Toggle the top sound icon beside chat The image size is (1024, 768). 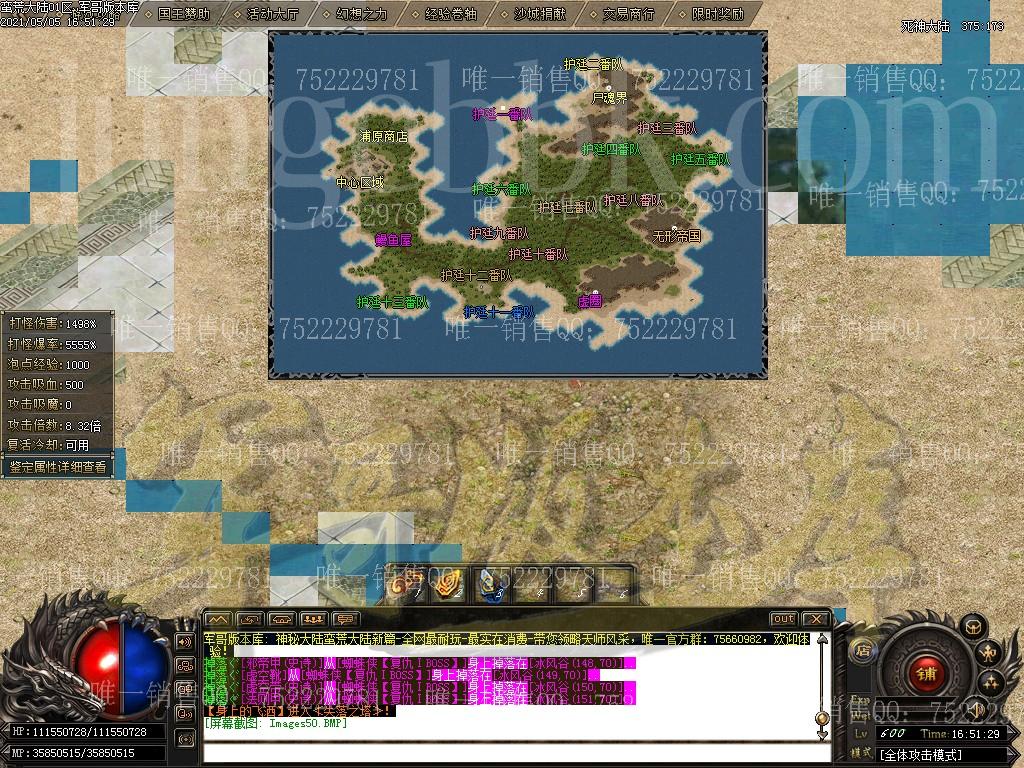click(x=185, y=641)
